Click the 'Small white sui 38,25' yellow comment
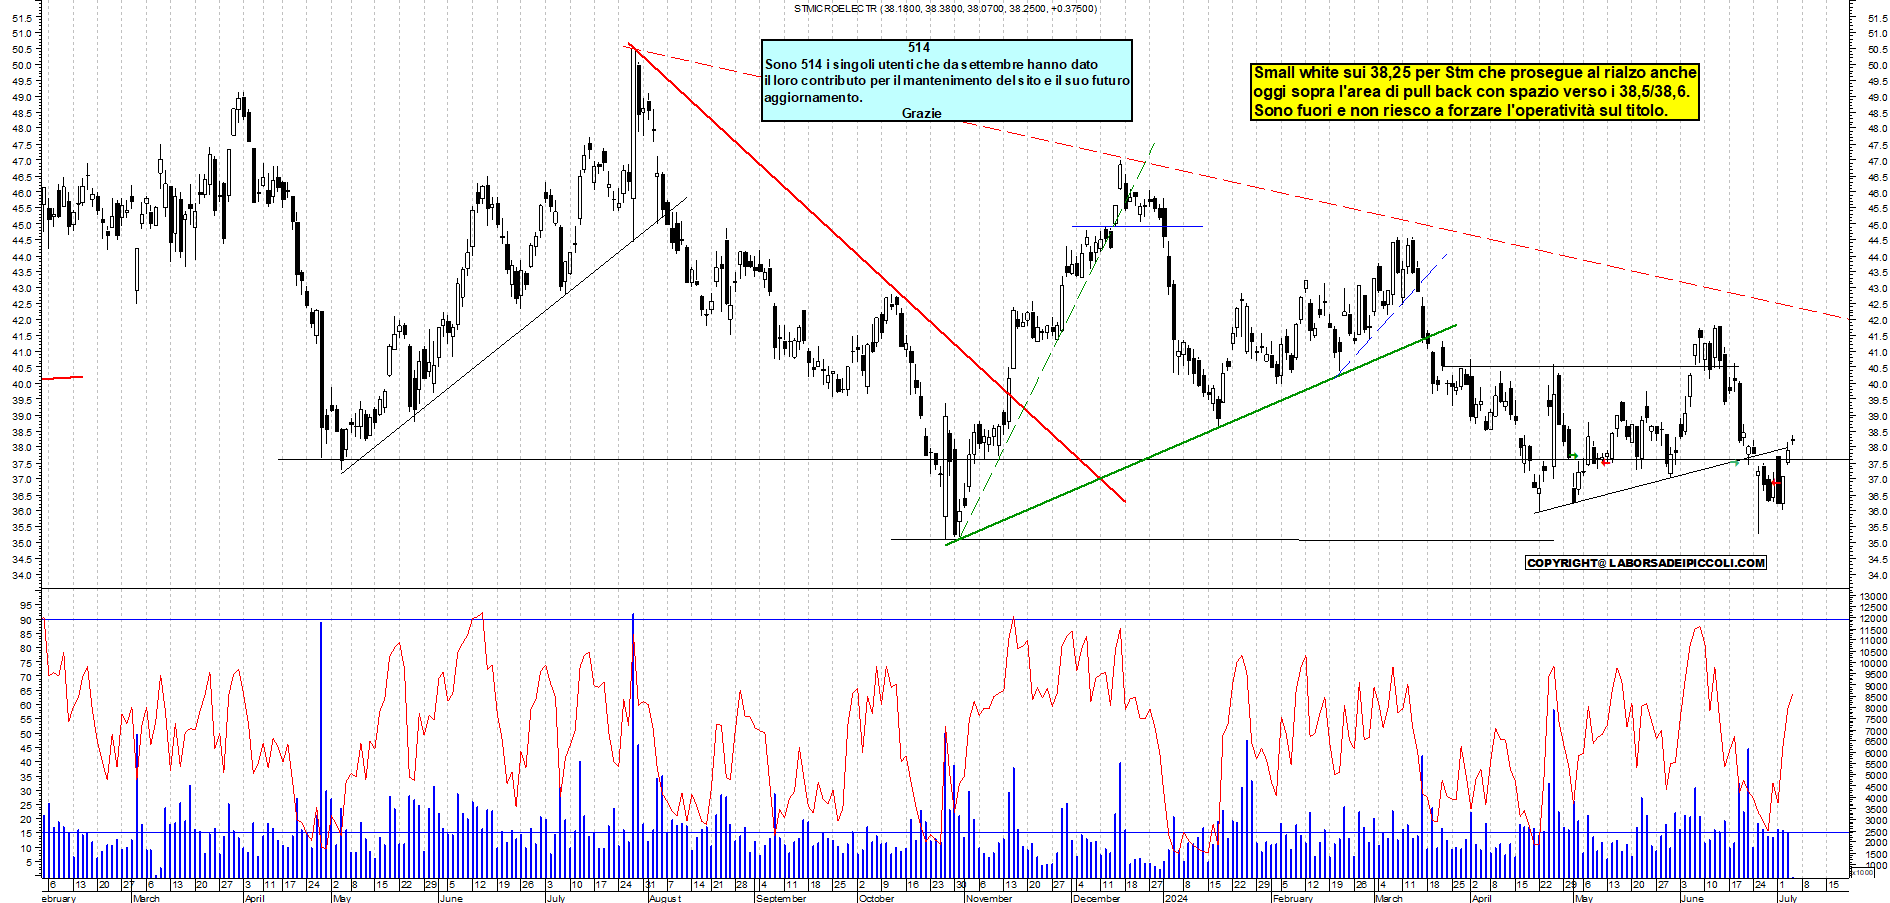 point(1475,73)
